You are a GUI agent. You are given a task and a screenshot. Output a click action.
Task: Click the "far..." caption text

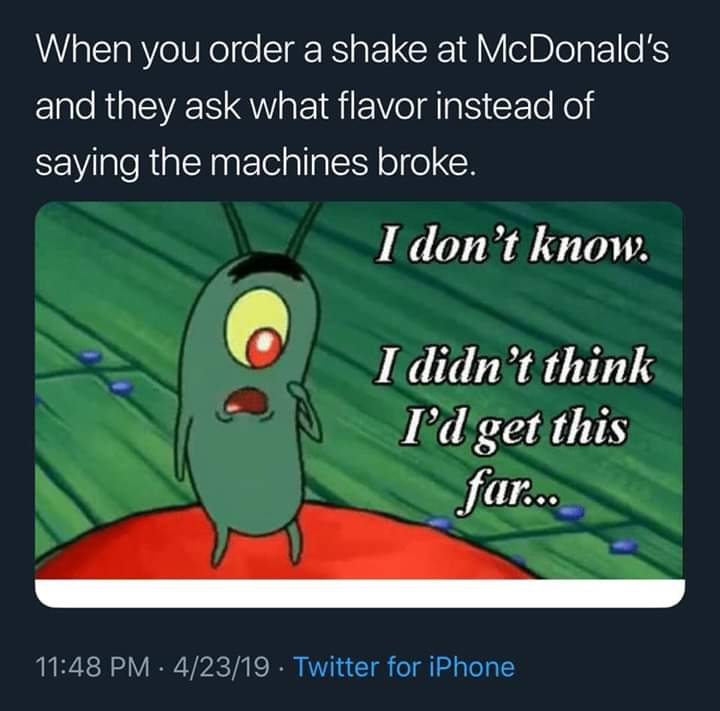coord(507,495)
